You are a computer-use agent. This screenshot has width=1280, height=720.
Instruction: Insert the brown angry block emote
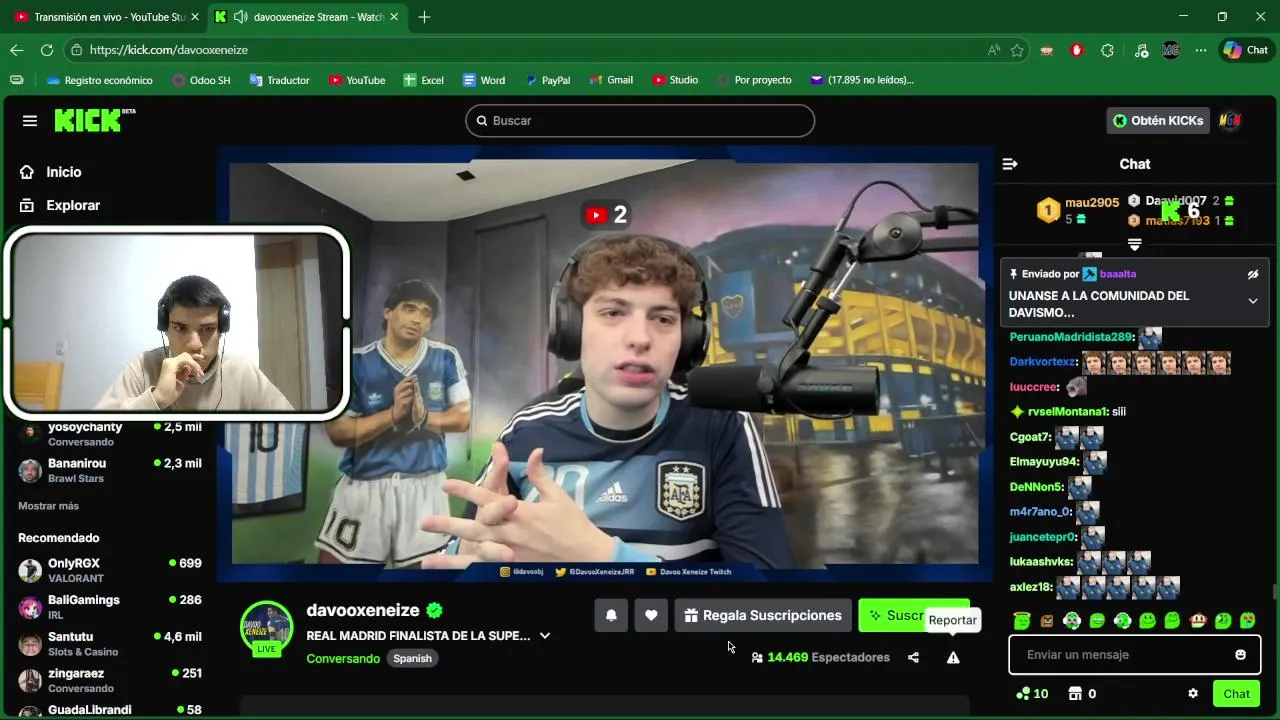click(1047, 621)
